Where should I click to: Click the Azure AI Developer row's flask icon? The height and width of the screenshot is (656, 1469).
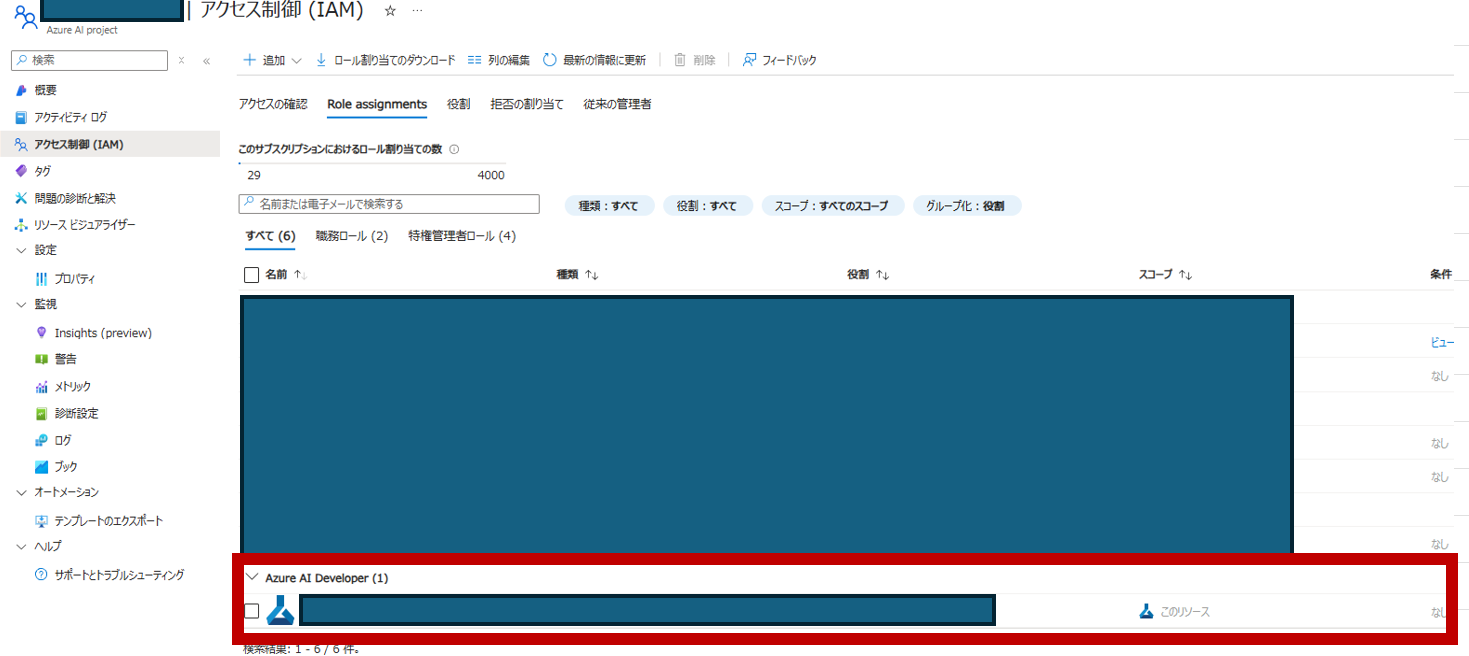click(280, 611)
